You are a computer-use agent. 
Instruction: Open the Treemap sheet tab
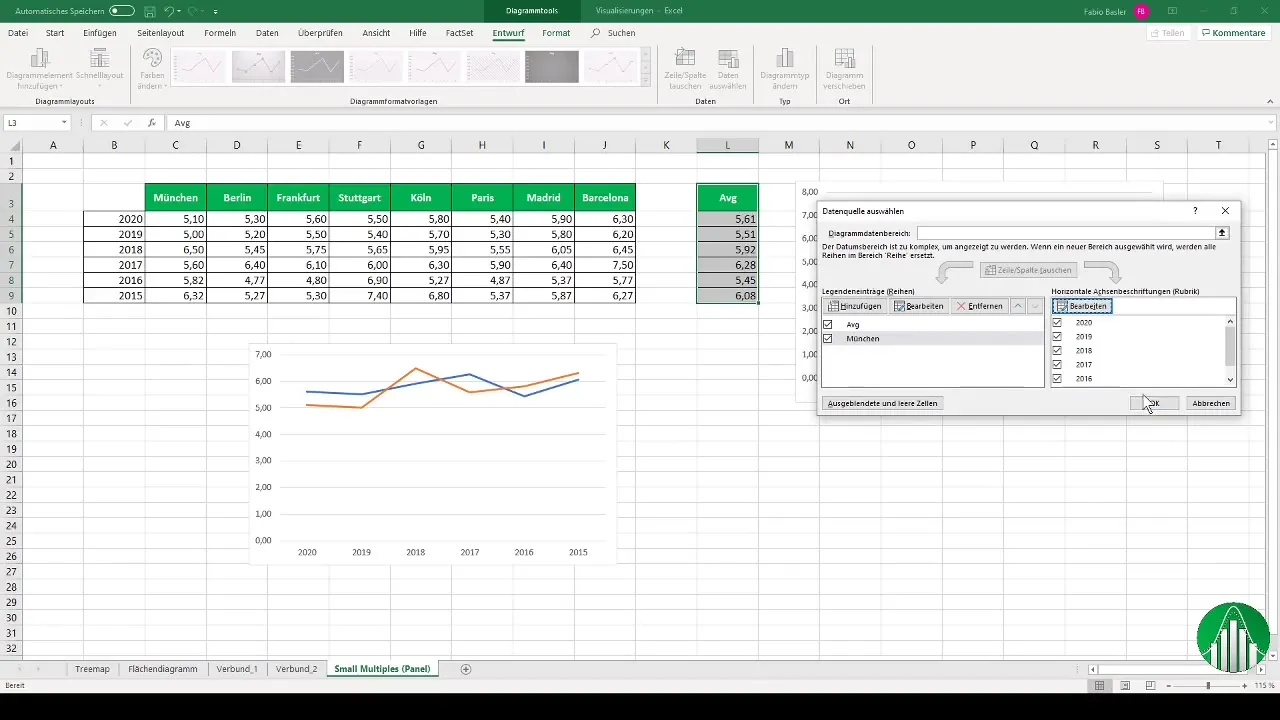(x=92, y=668)
